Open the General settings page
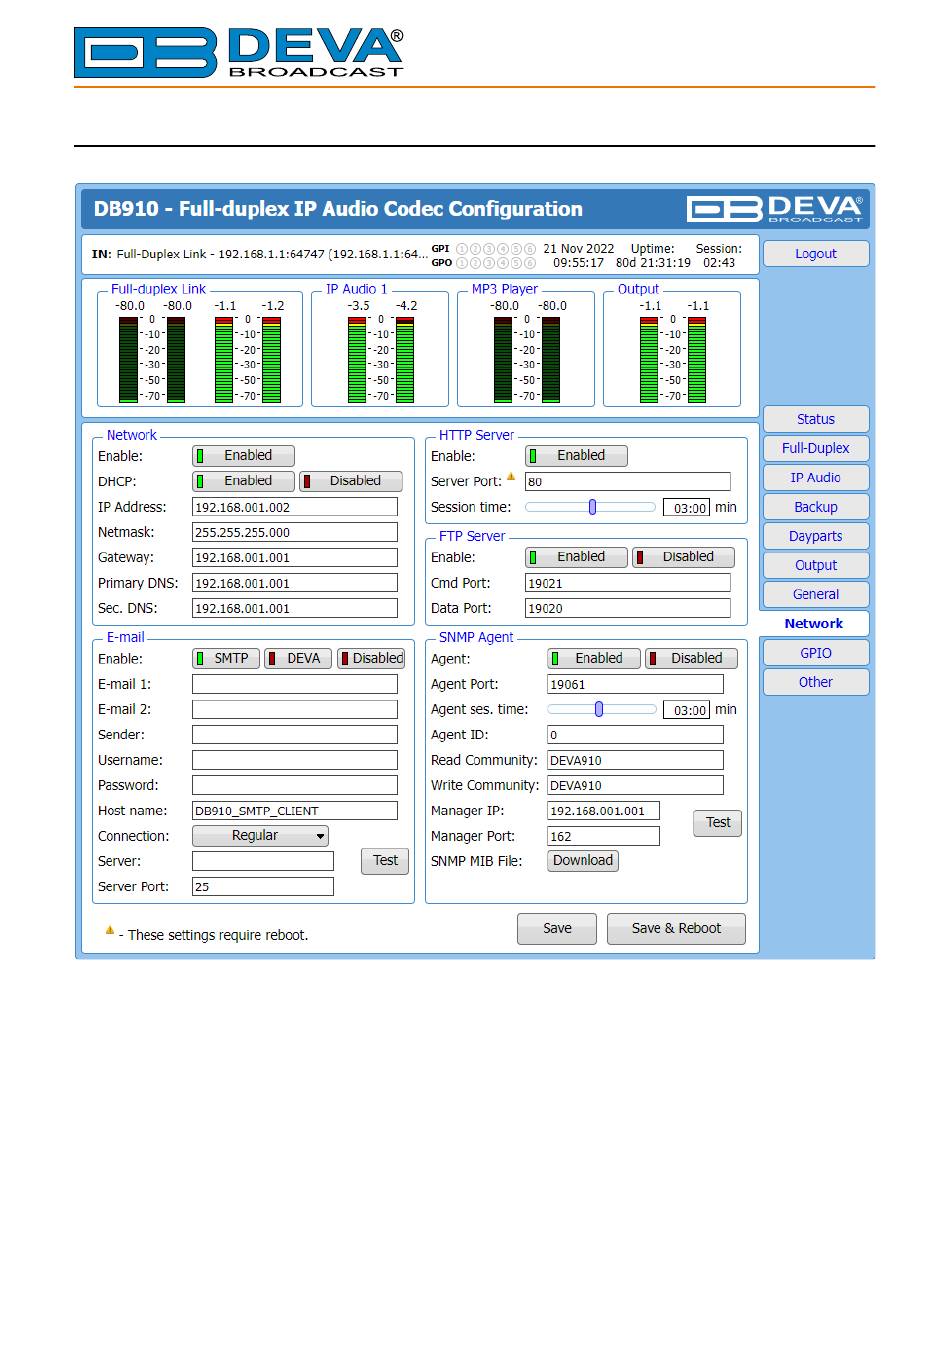 tap(816, 594)
